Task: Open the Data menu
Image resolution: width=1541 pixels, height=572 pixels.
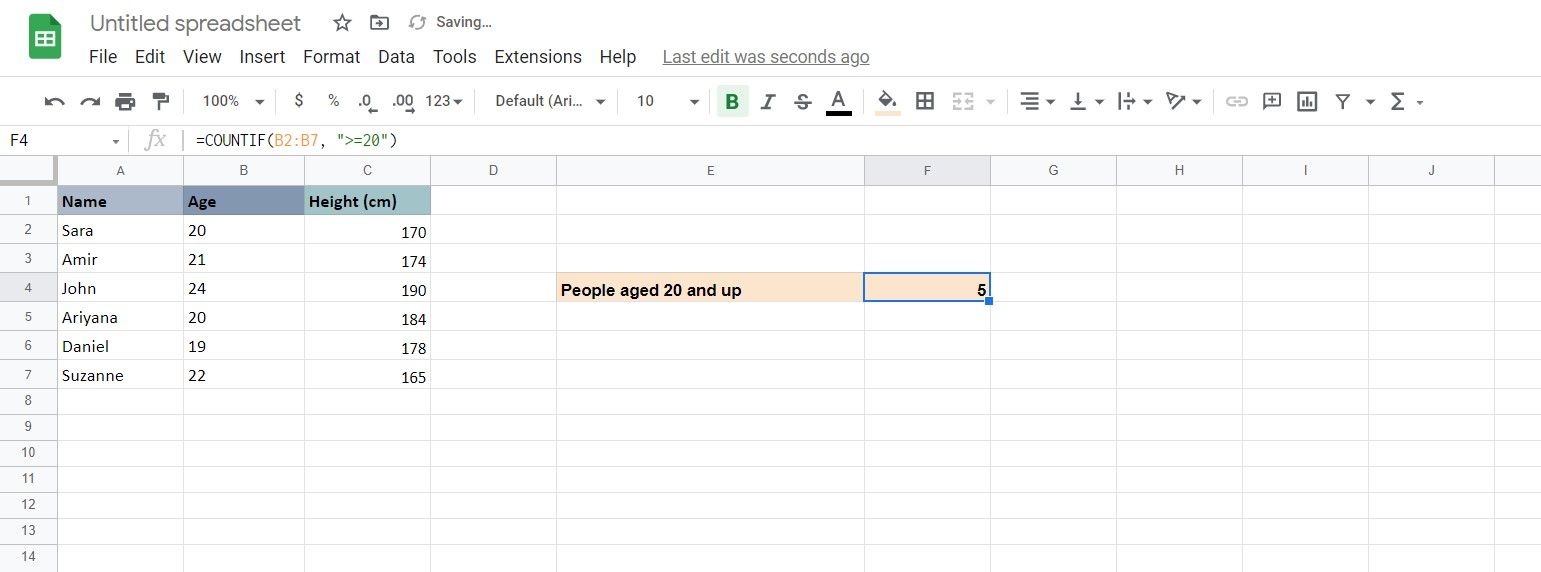Action: 396,57
